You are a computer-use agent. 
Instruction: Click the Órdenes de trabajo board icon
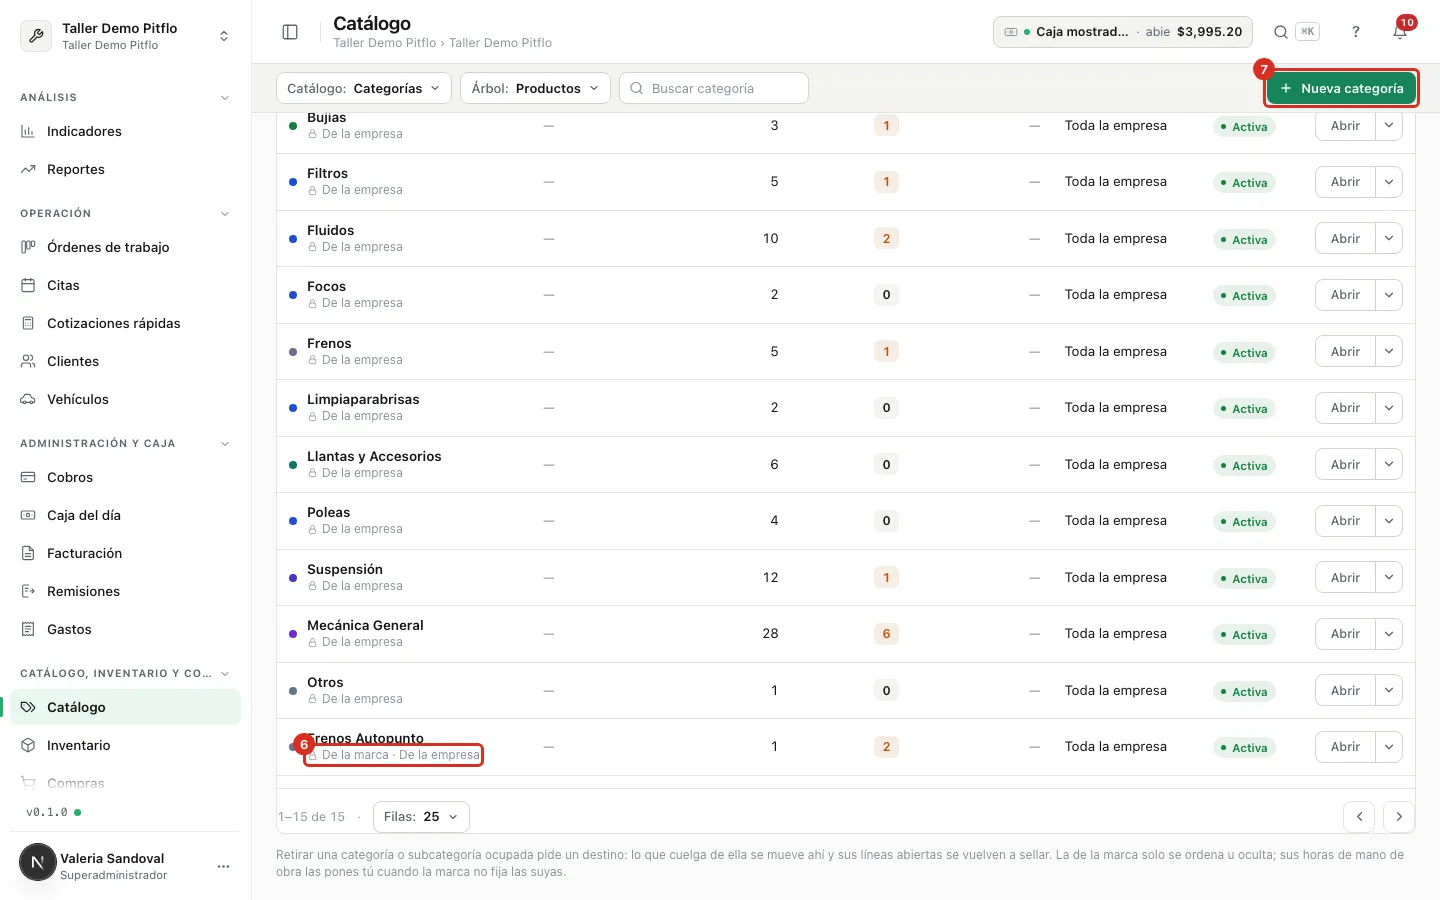[x=28, y=247]
